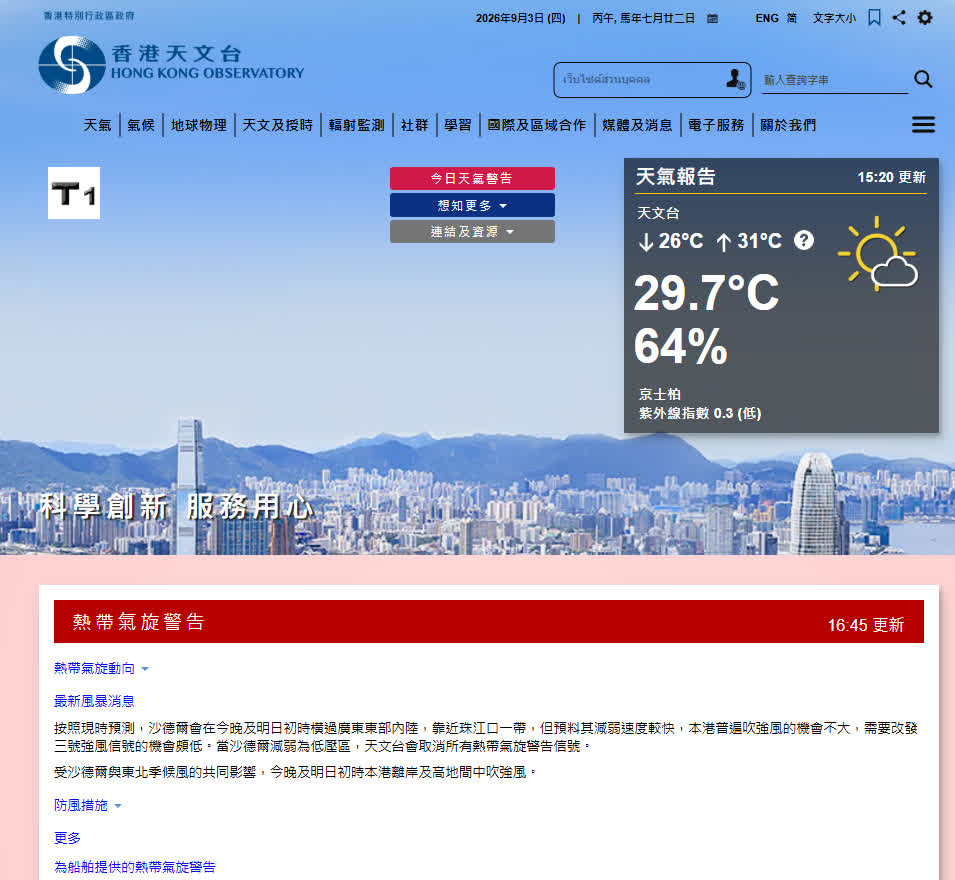
Task: Open 為船舶提供的熱帶氣旋警告 link
Action: (135, 867)
